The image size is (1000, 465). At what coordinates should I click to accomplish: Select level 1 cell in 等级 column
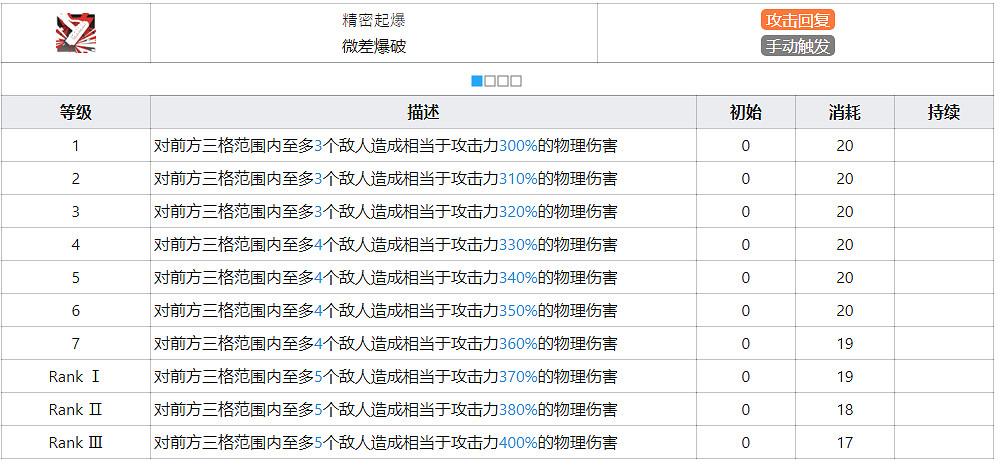(x=76, y=145)
